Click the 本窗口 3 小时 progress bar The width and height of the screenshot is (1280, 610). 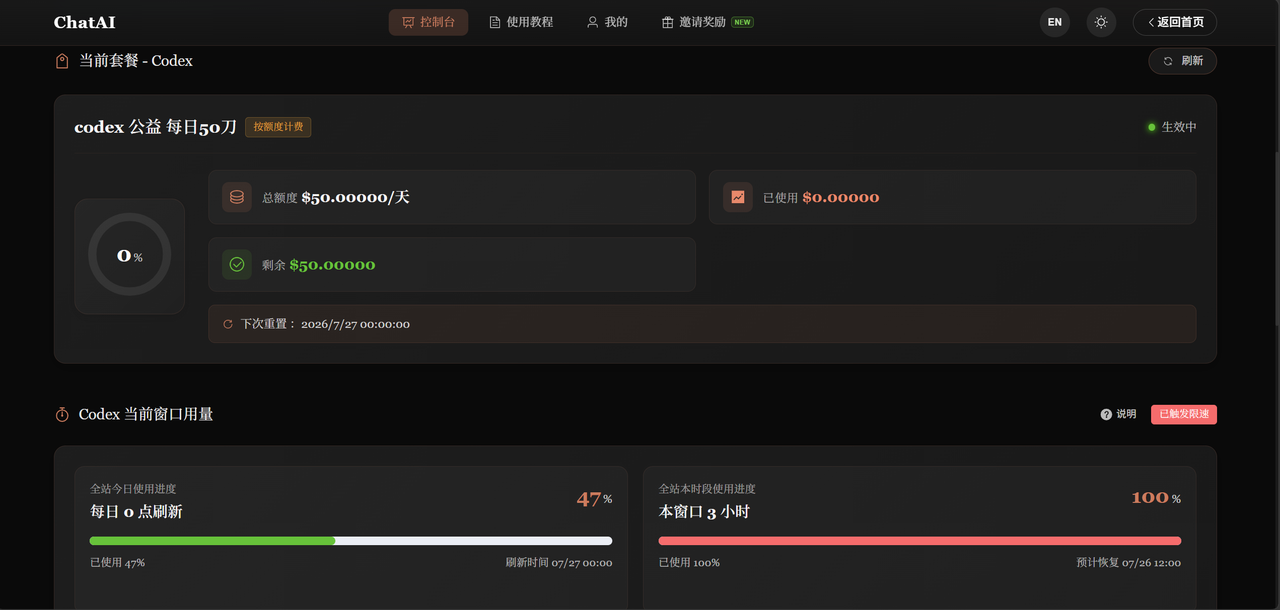point(920,541)
